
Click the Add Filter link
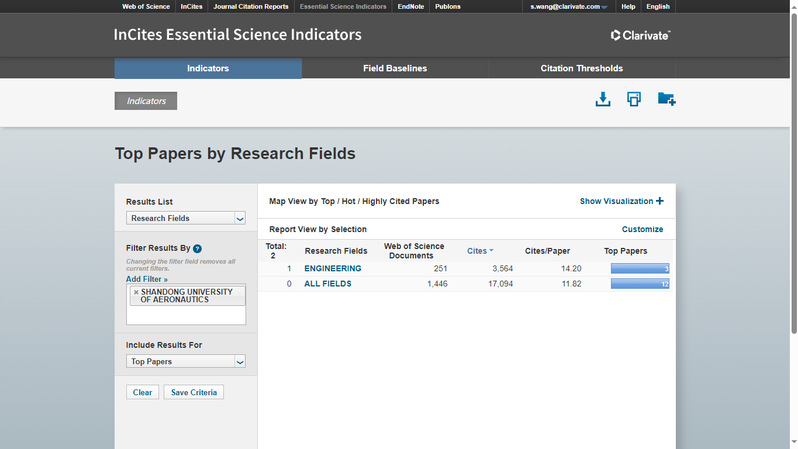pyautogui.click(x=147, y=279)
